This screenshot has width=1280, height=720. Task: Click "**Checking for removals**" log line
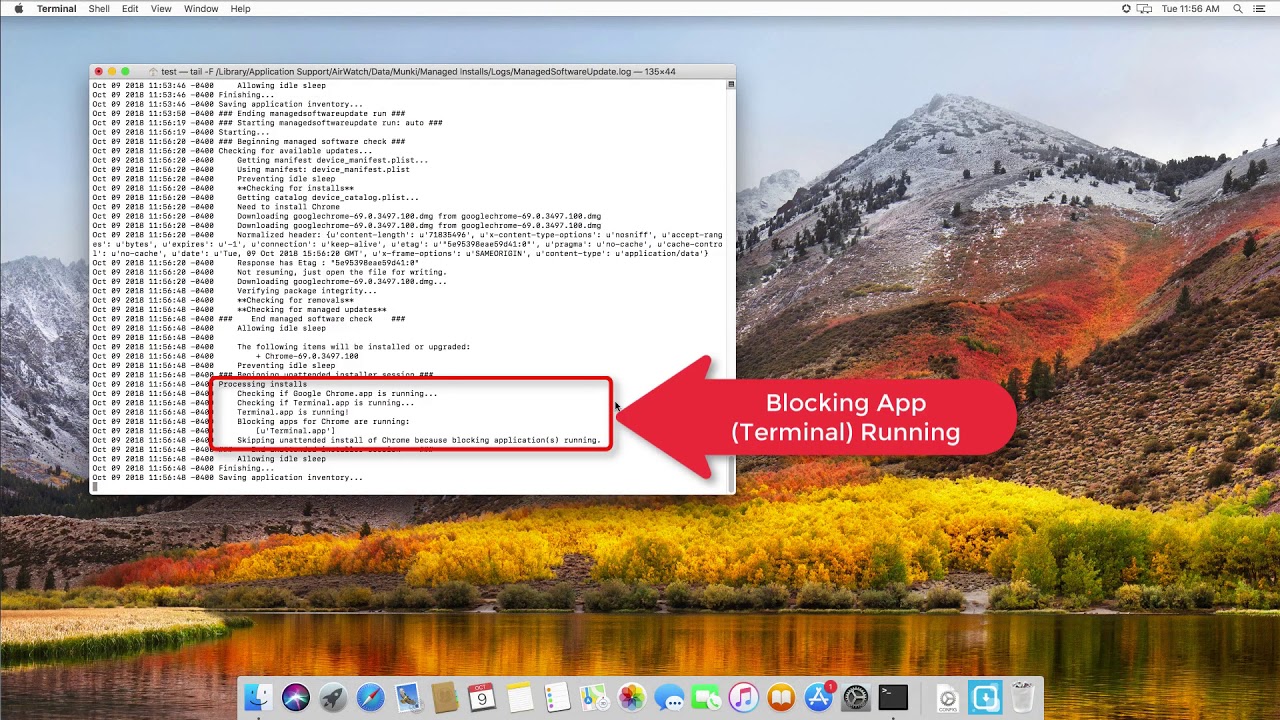295,300
